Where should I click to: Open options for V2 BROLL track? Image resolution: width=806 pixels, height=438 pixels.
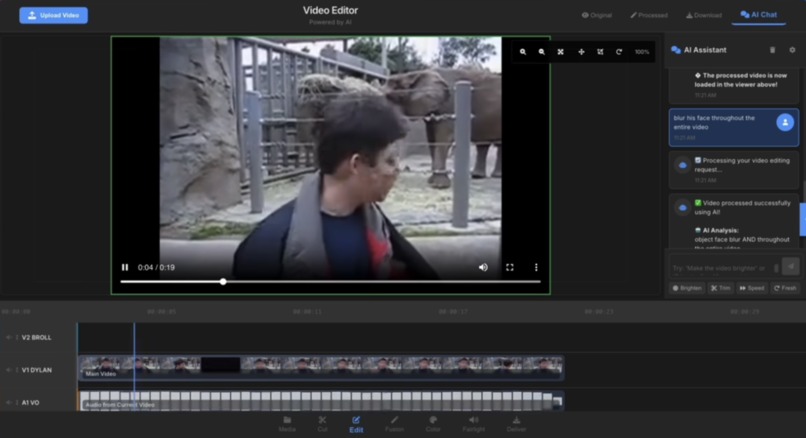point(16,338)
